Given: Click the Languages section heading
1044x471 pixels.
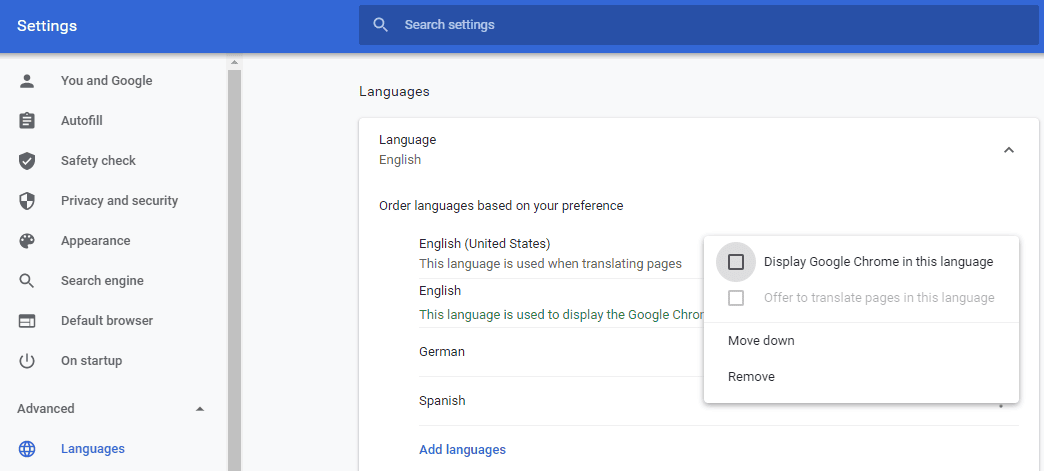Looking at the screenshot, I should tap(394, 91).
